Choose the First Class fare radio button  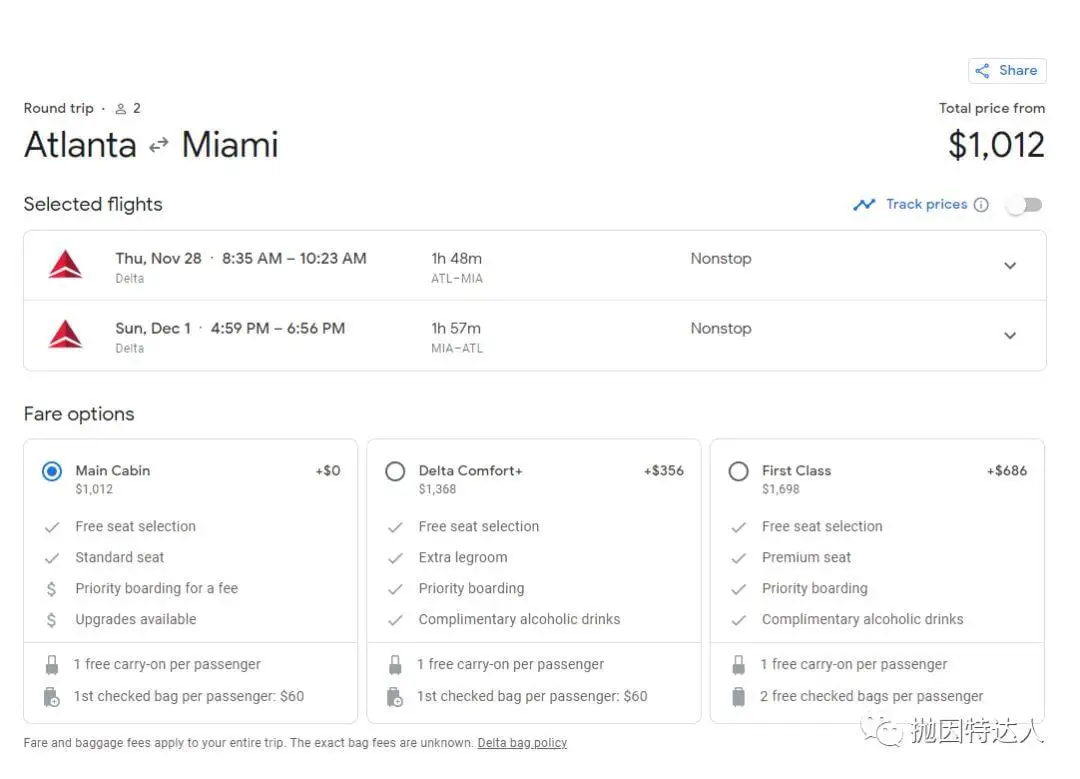(x=738, y=471)
